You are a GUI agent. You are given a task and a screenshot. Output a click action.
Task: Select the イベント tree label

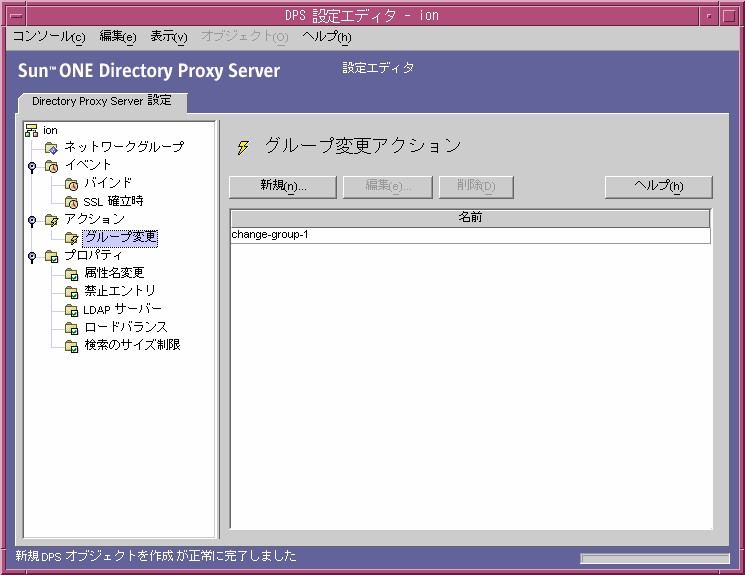87,165
